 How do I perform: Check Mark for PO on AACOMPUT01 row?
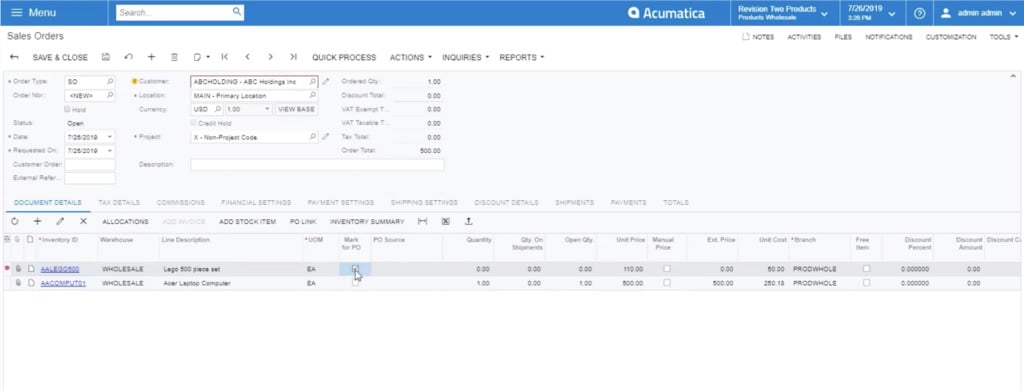coord(355,283)
